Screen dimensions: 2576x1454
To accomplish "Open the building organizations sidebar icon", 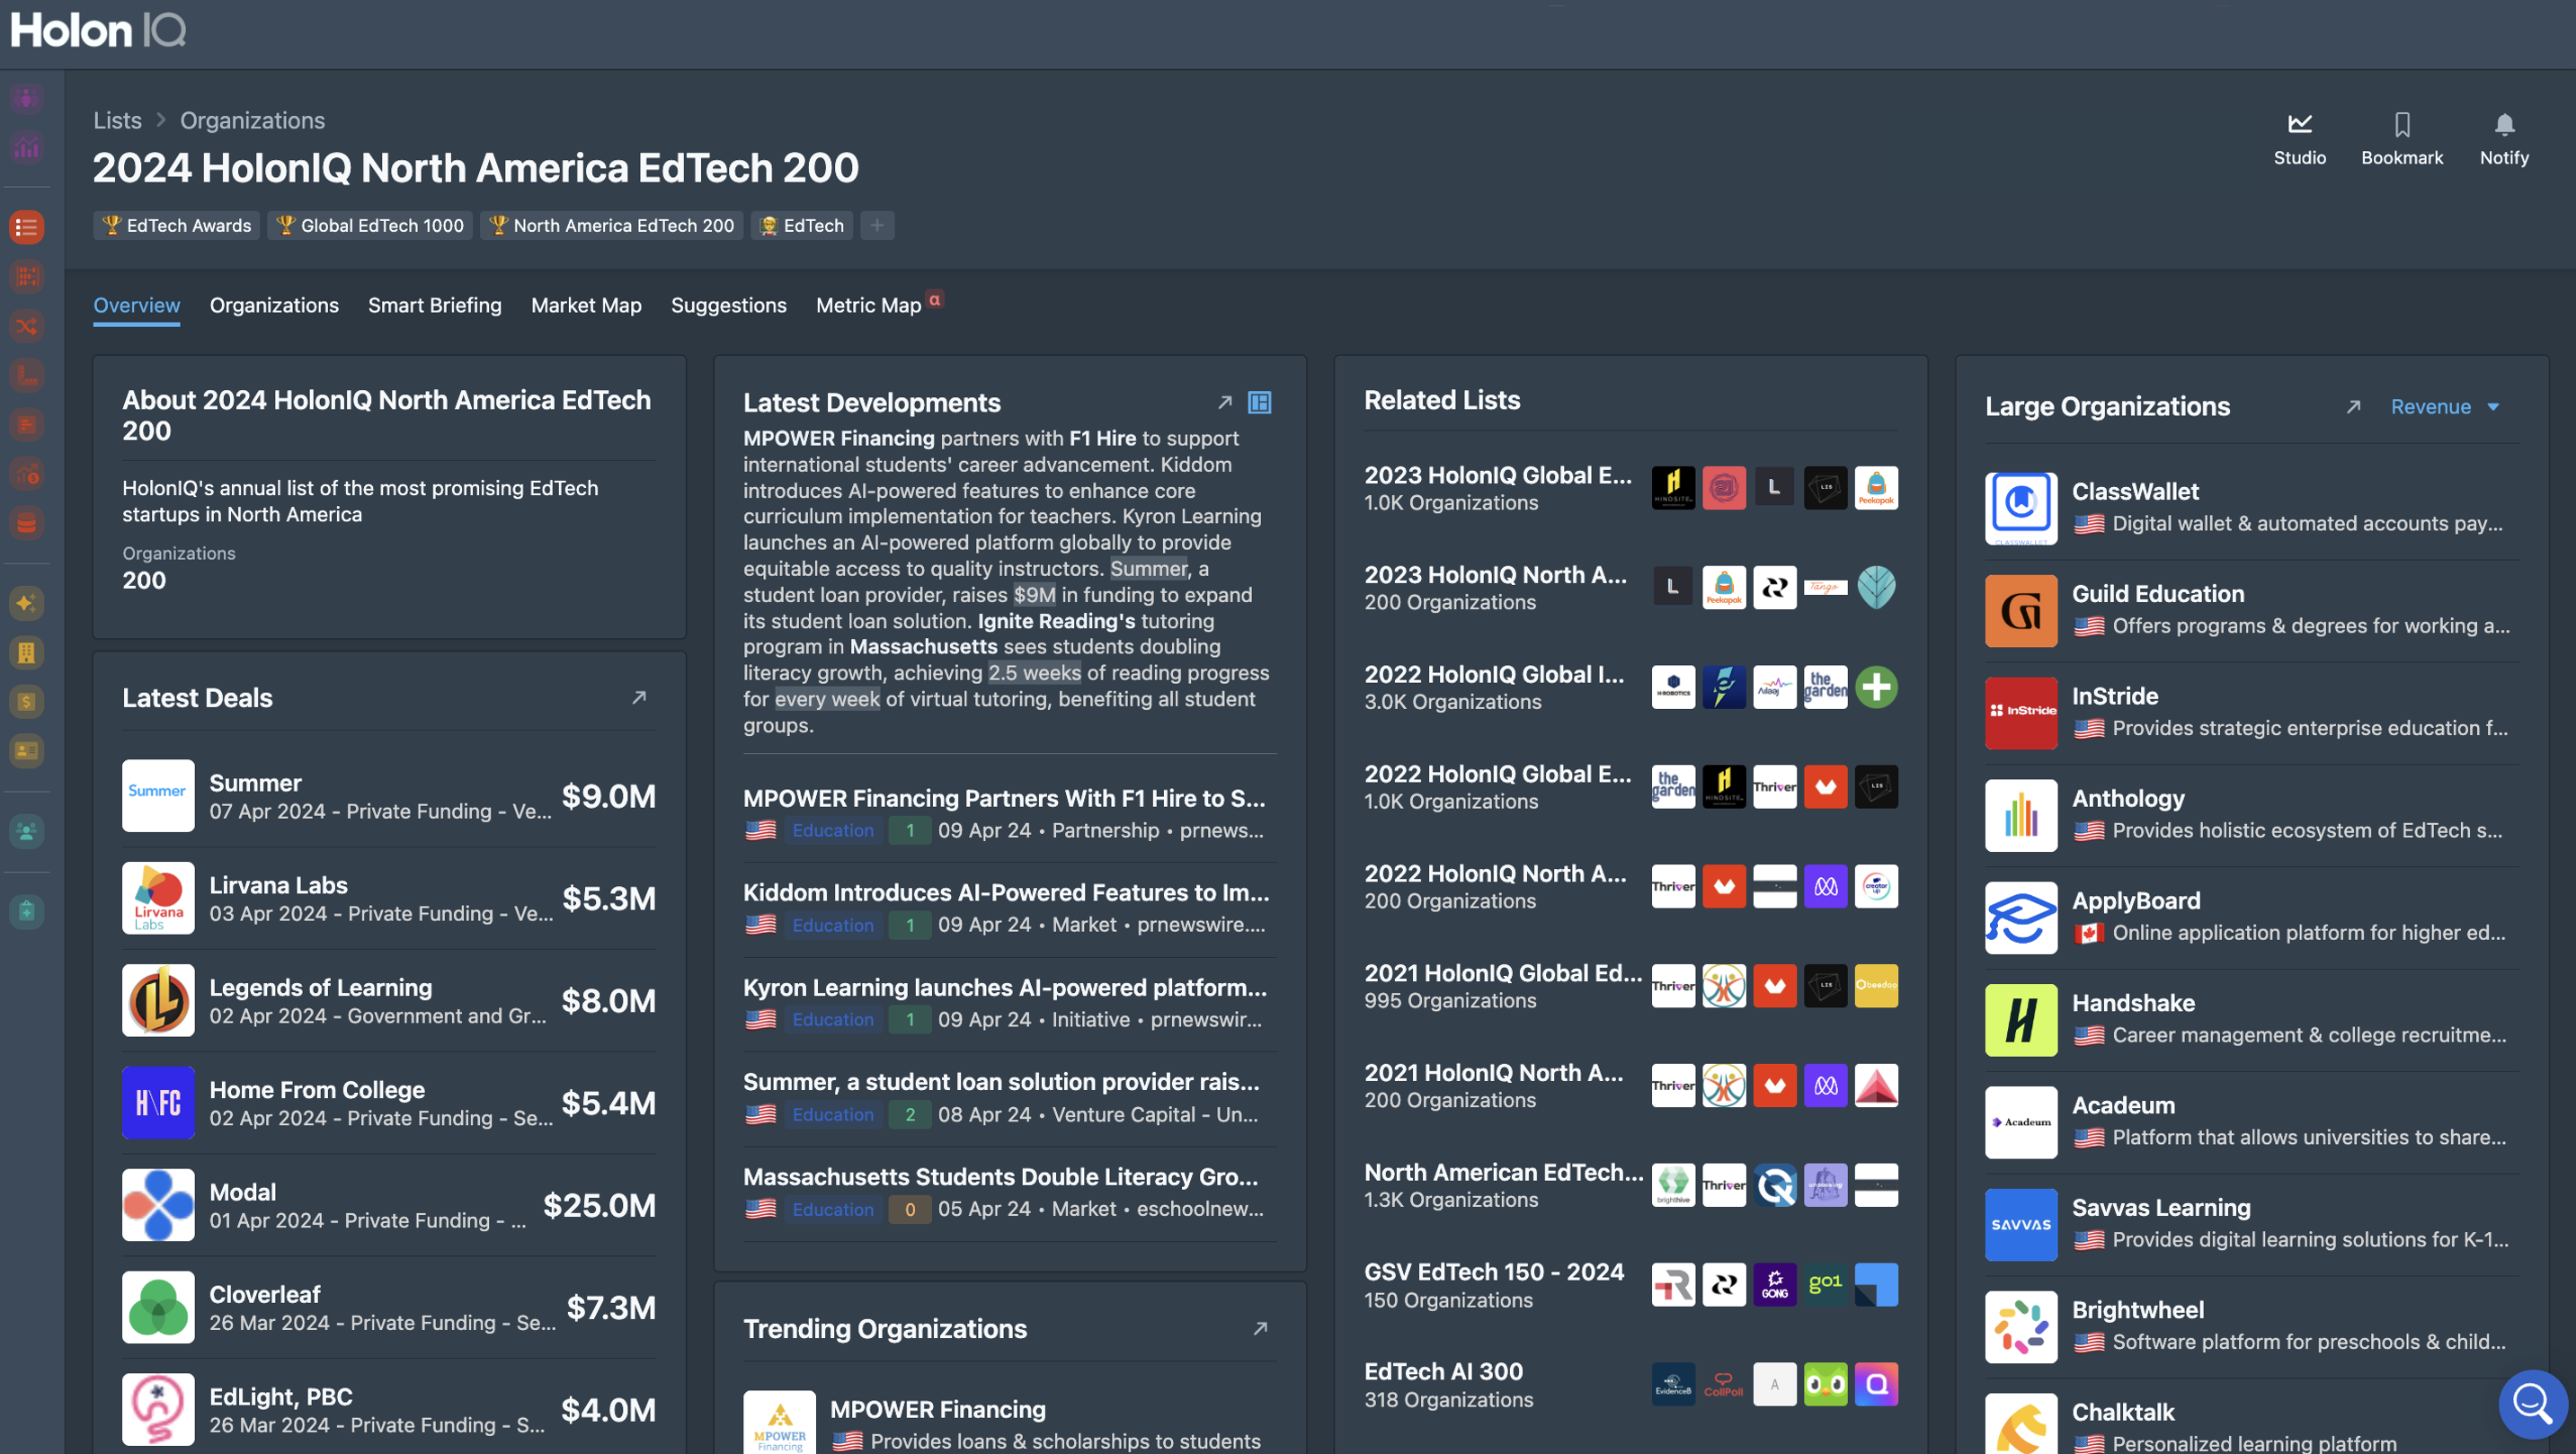I will pos(27,653).
